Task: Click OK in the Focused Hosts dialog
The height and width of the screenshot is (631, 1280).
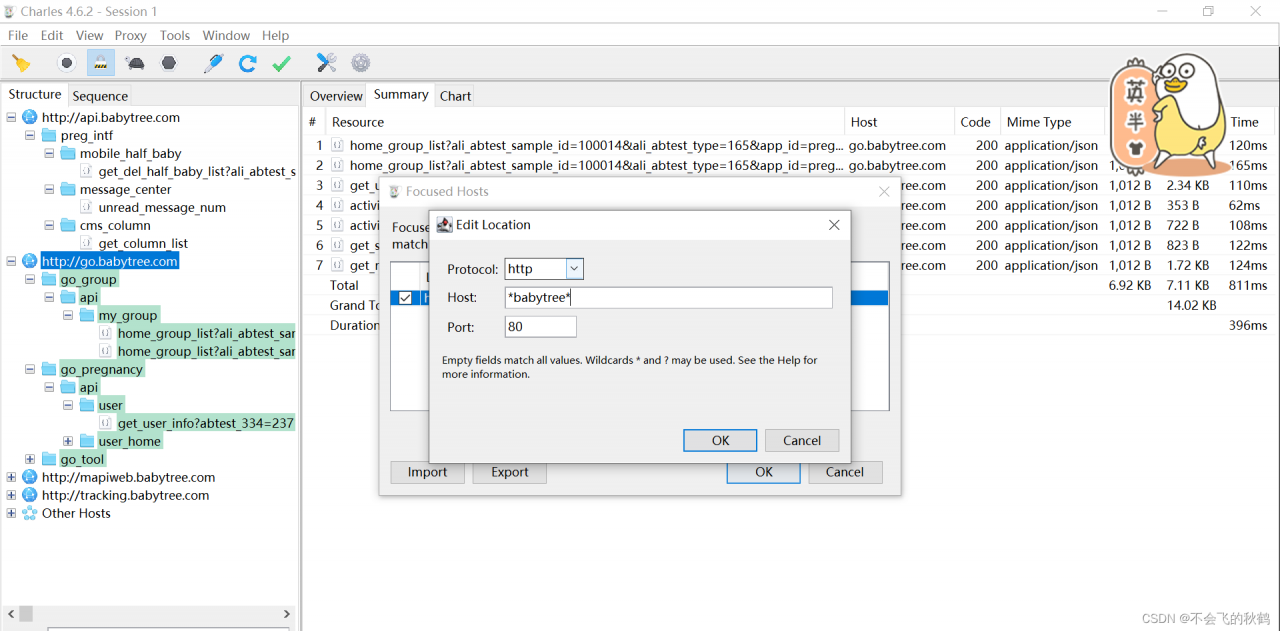Action: (x=764, y=472)
